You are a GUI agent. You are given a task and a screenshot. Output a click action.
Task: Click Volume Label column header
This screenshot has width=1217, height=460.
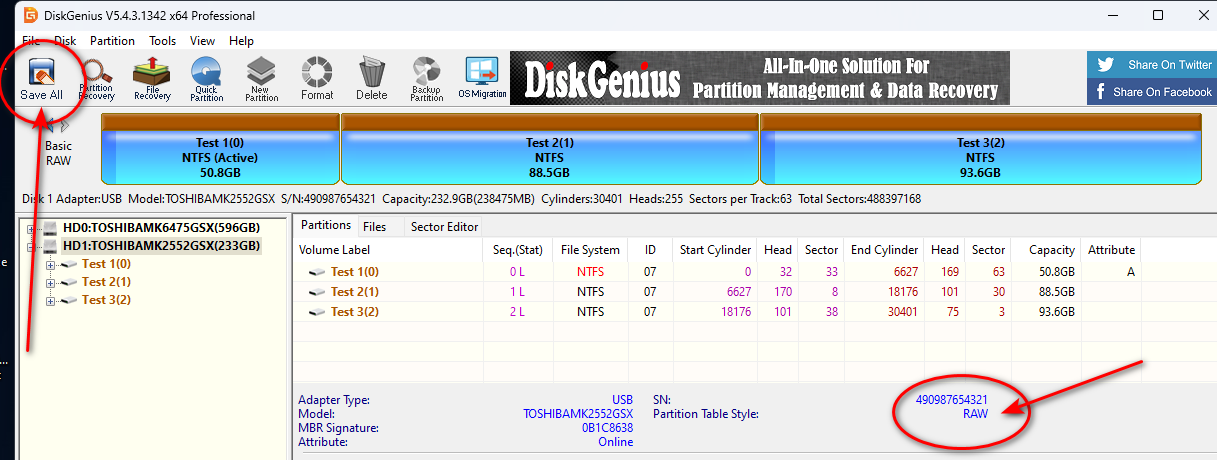387,250
